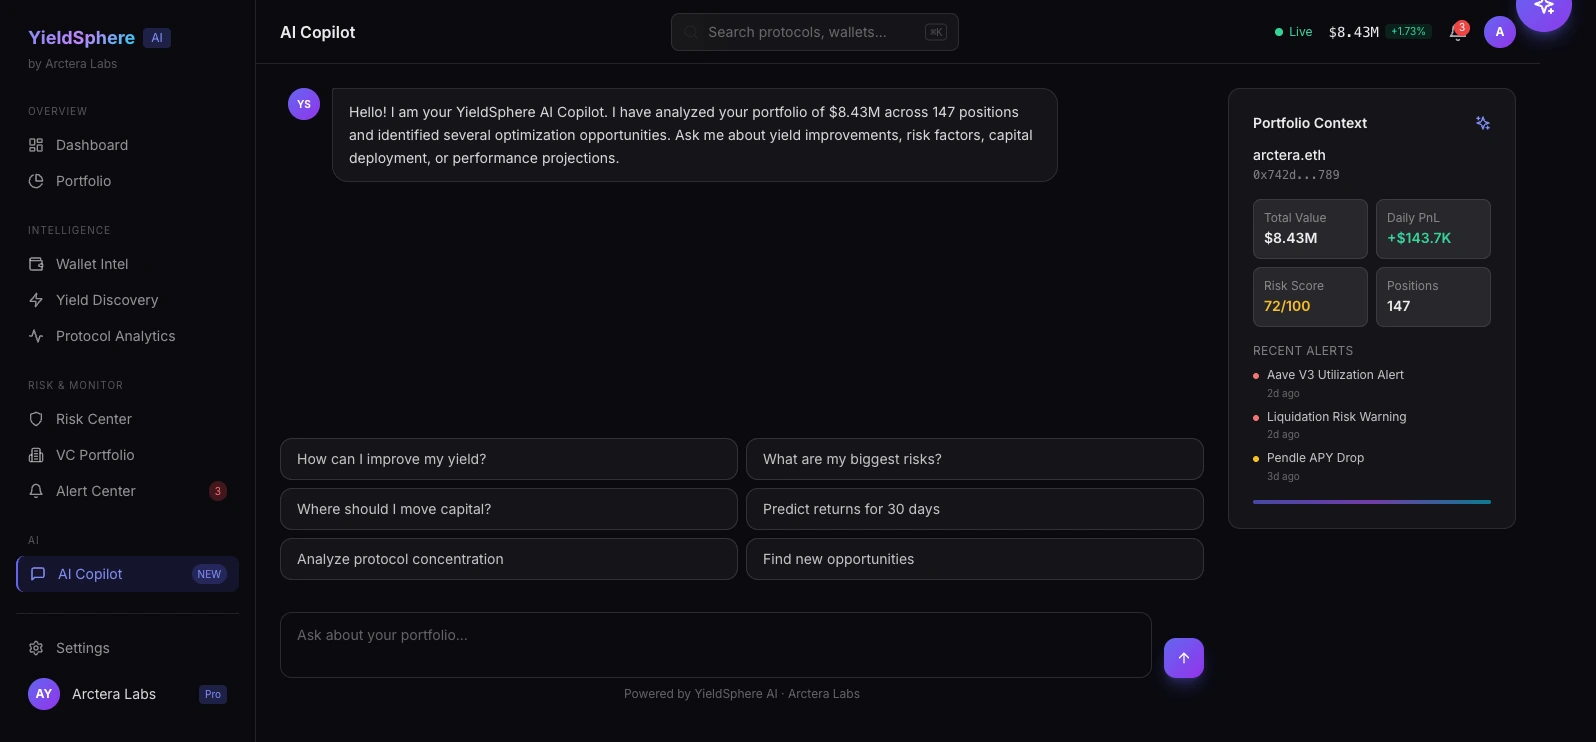Choose 'Predict returns for 30 days'
The width and height of the screenshot is (1596, 742).
[x=975, y=509]
